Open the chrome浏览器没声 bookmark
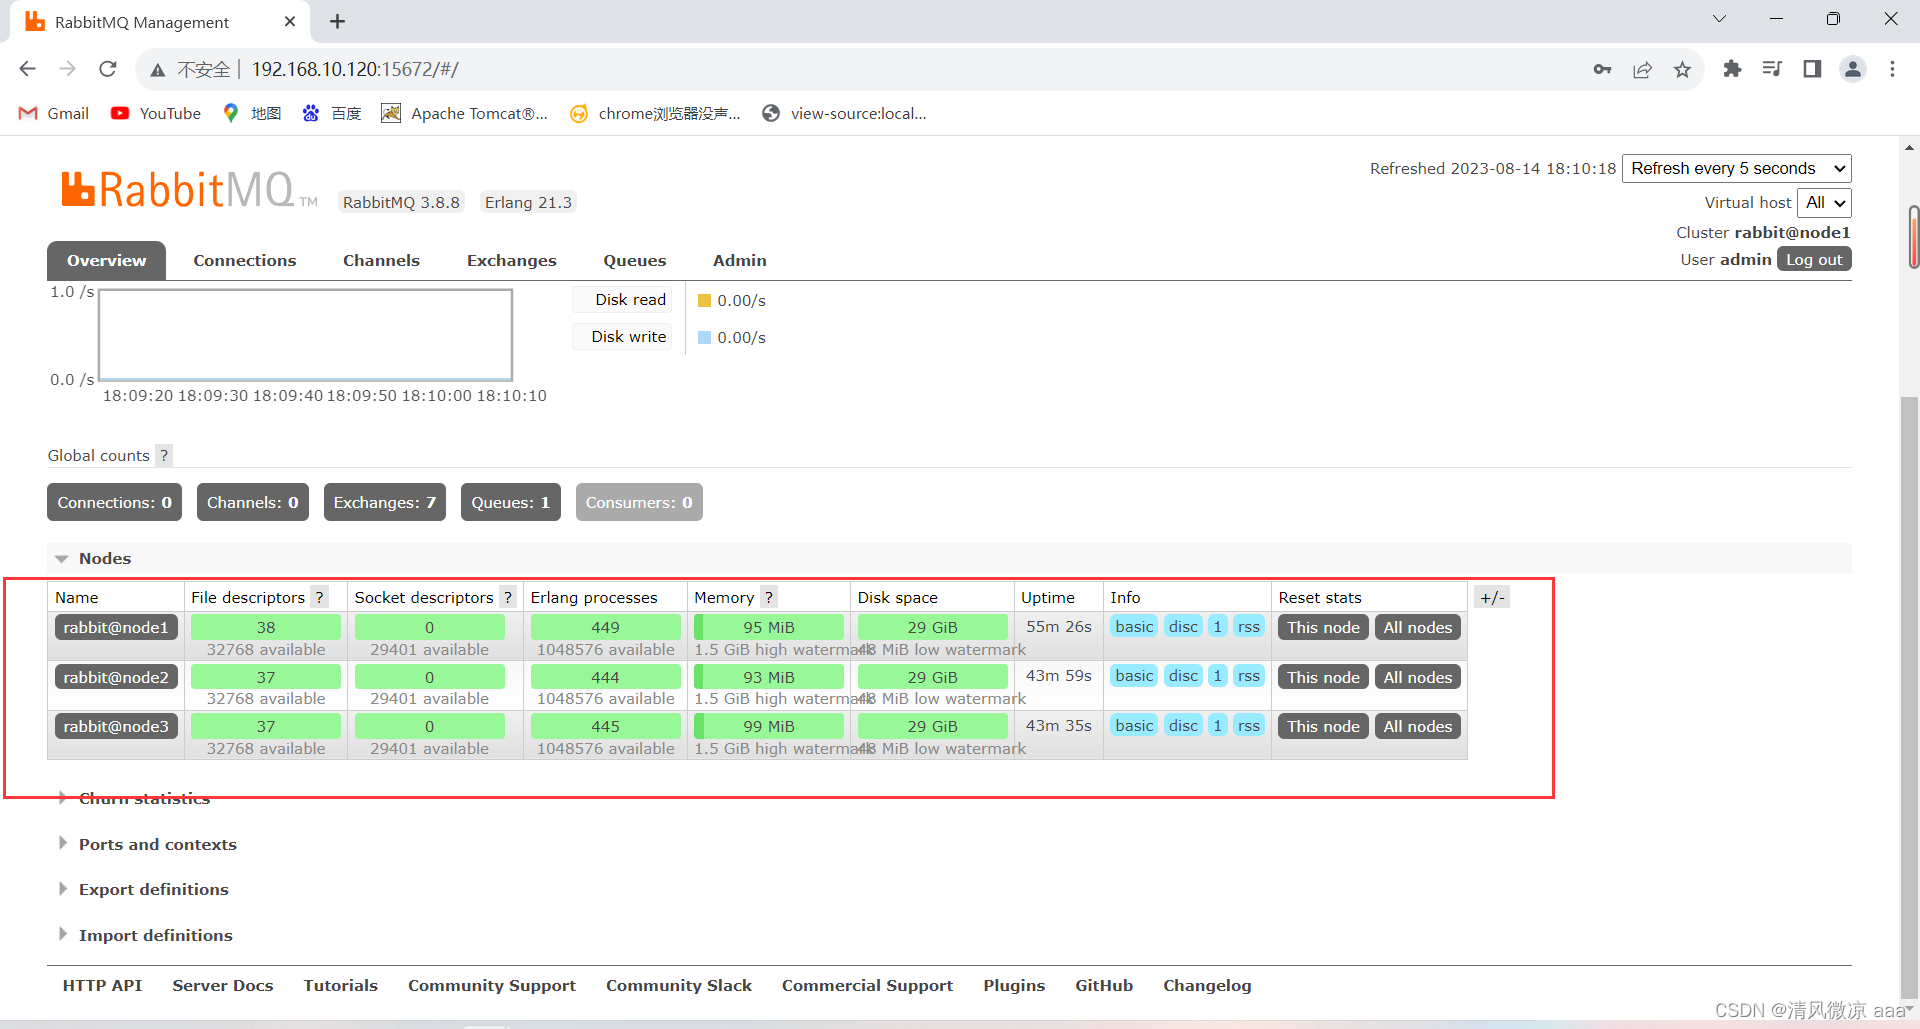 pos(656,113)
